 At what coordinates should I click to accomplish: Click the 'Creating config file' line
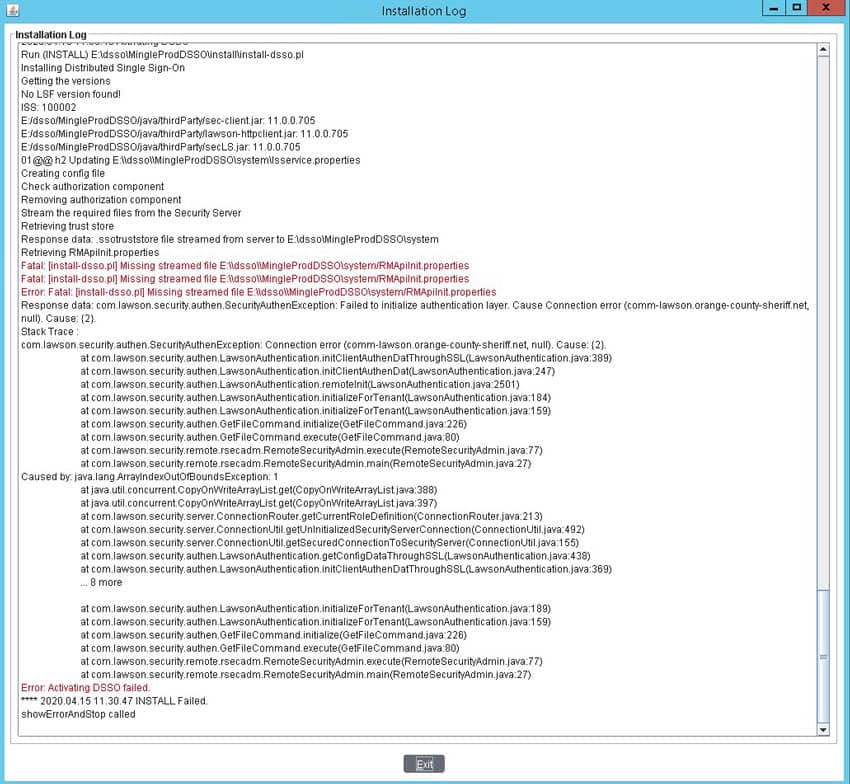pos(63,173)
